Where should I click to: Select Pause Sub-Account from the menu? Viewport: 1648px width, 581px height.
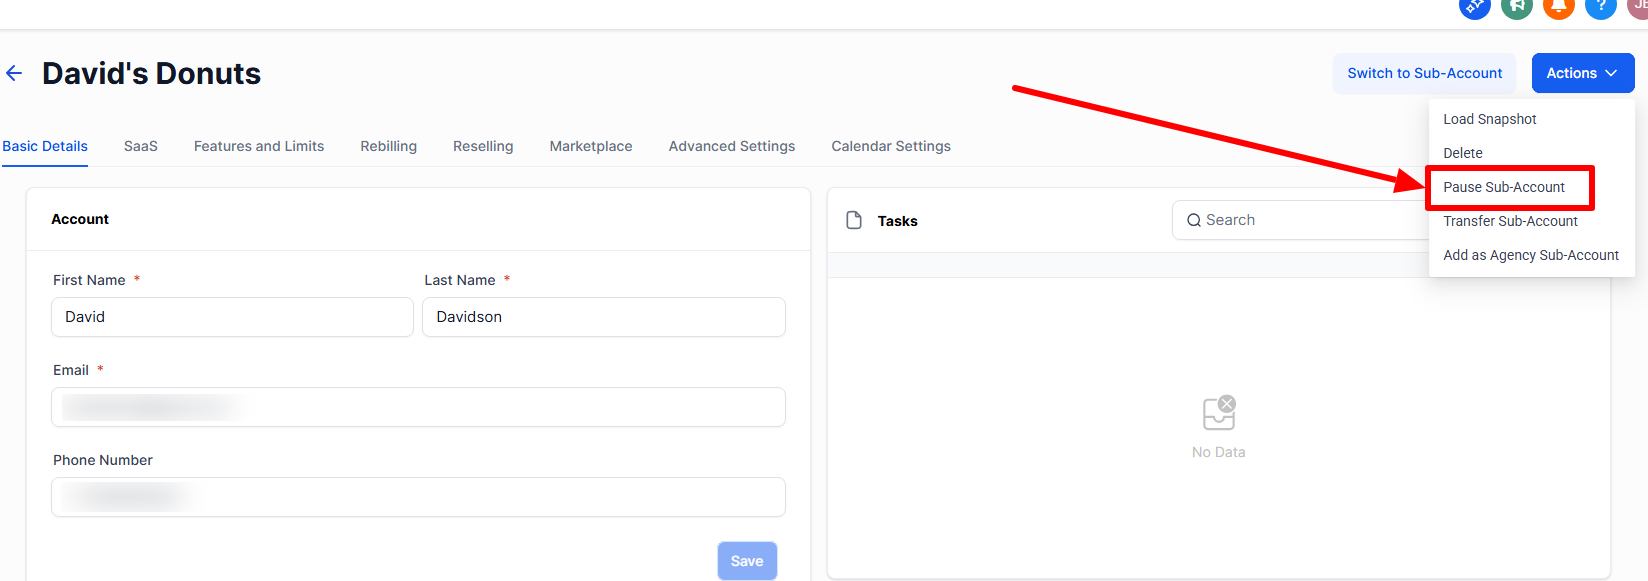(x=1504, y=187)
